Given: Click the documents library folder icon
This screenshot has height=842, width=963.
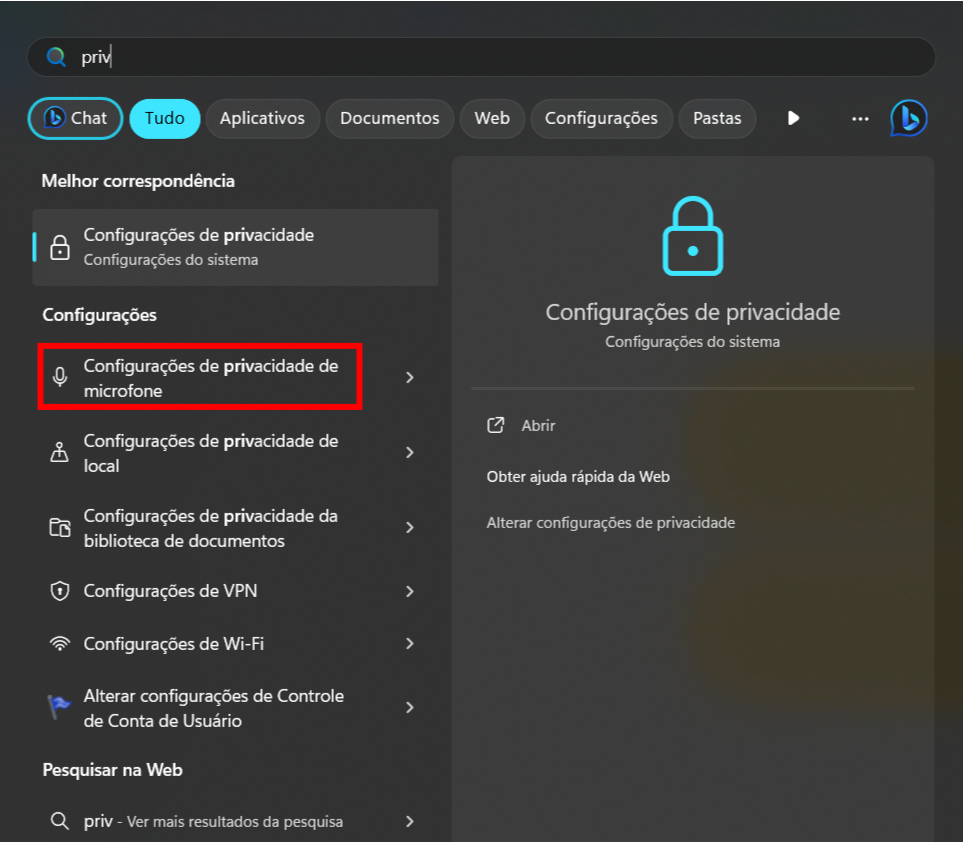Looking at the screenshot, I should [60, 527].
